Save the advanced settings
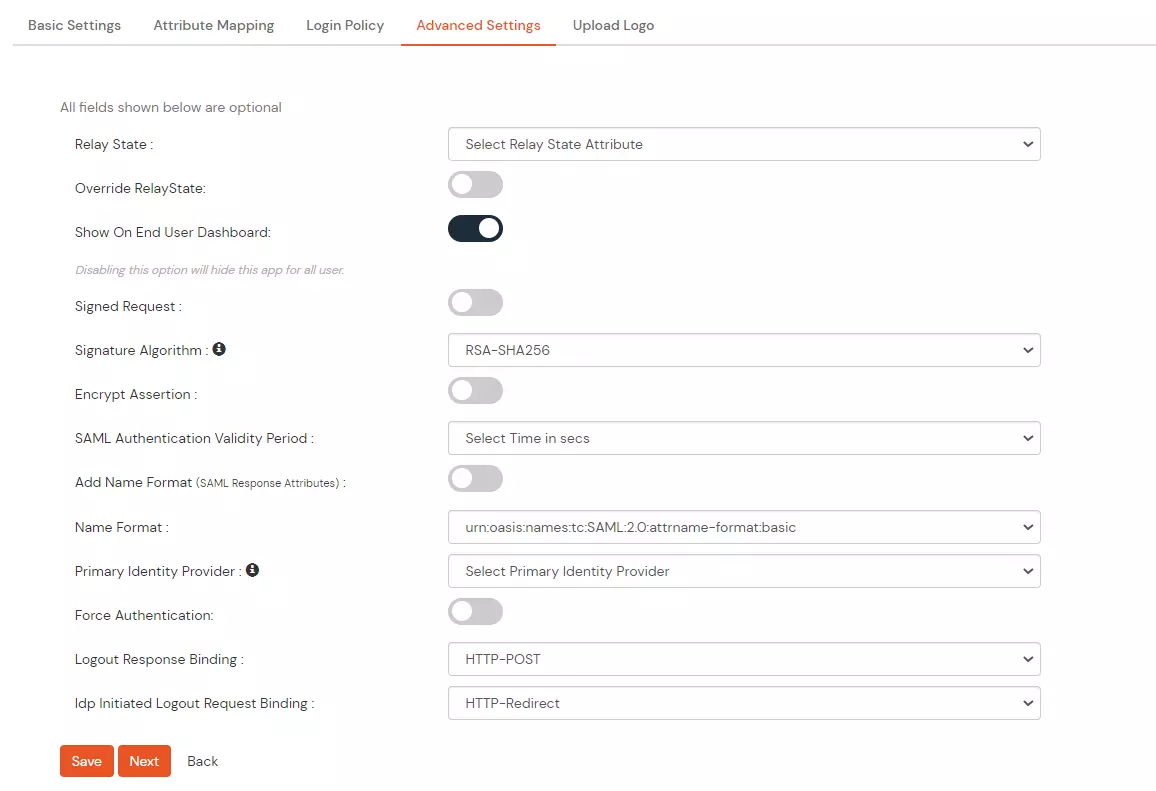 [86, 760]
